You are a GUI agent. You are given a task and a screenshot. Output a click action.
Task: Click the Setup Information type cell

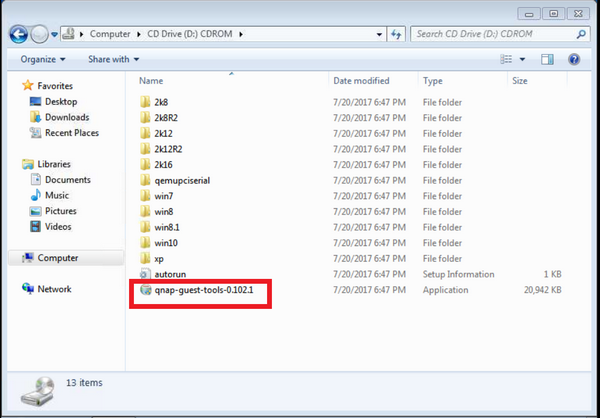tap(458, 274)
